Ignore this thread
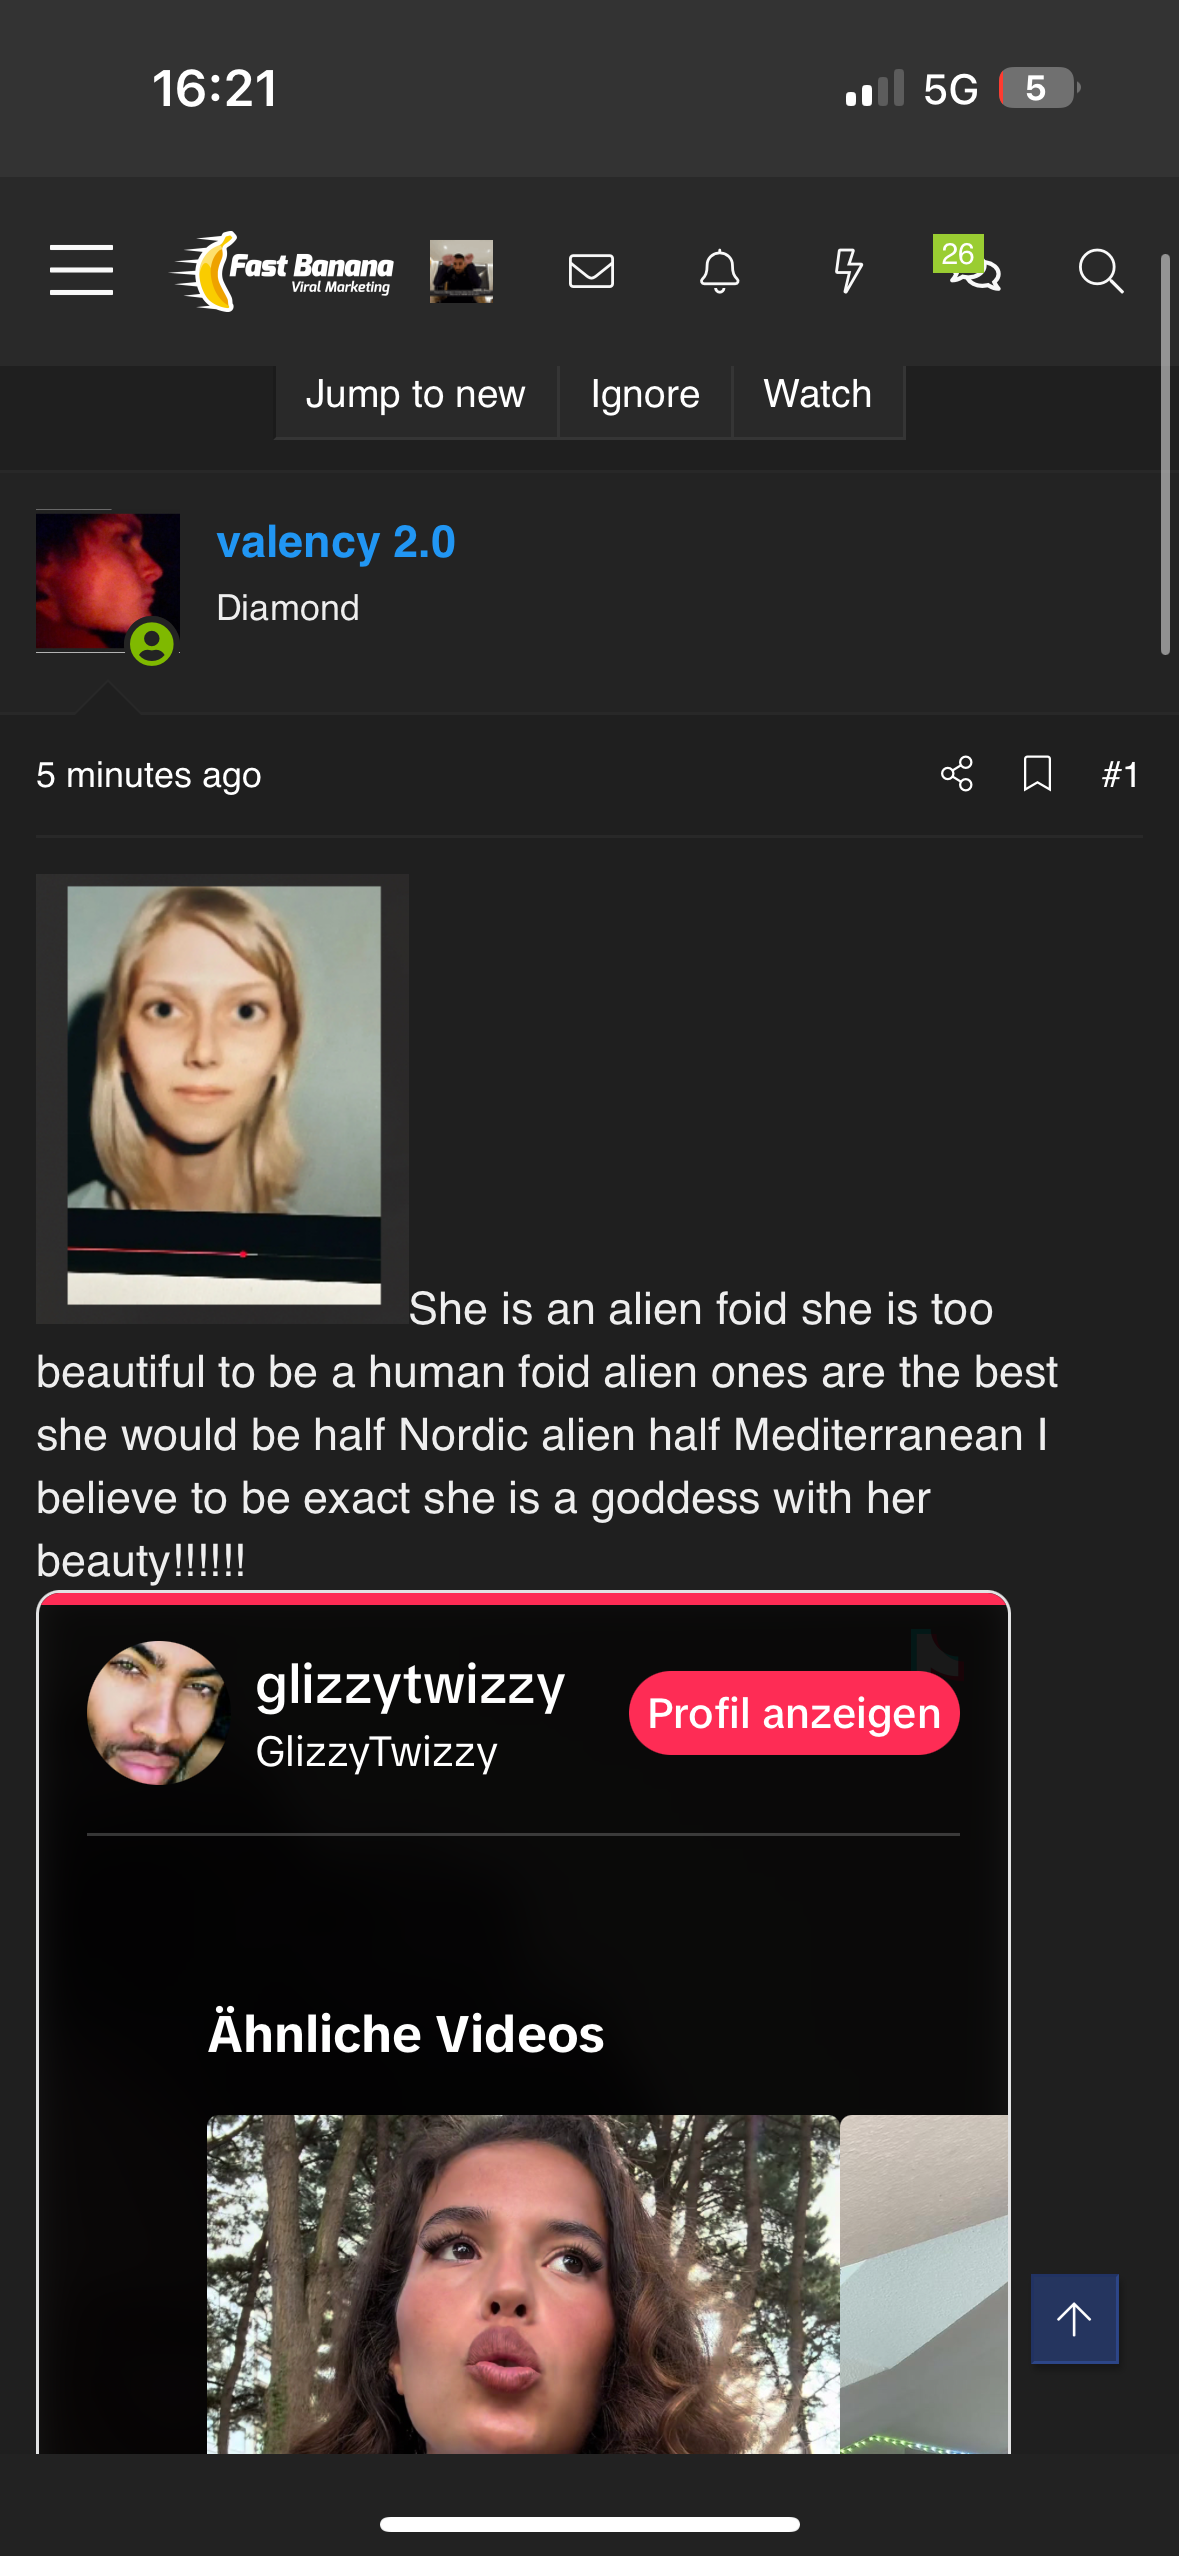Image resolution: width=1179 pixels, height=2556 pixels. click(645, 395)
